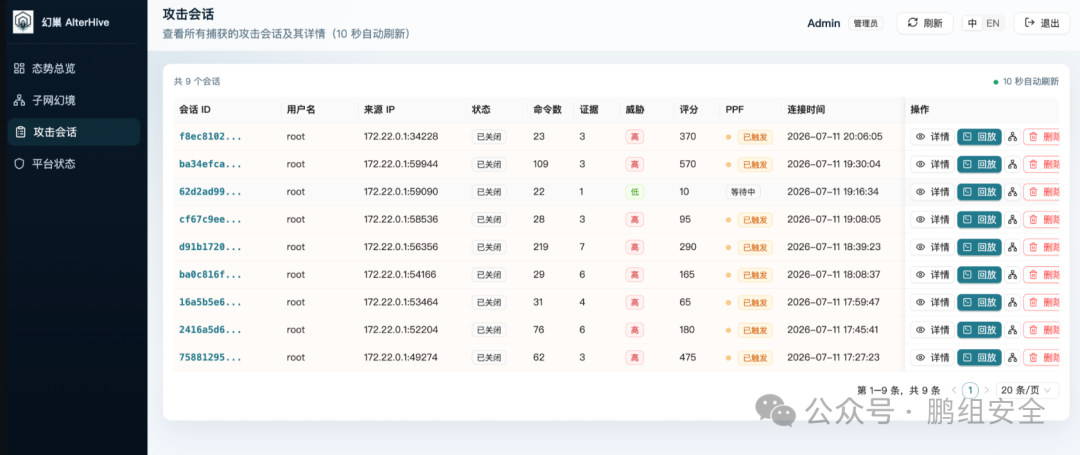Replay session ba34efca with 回放
This screenshot has width=1080, height=455.
(x=979, y=165)
